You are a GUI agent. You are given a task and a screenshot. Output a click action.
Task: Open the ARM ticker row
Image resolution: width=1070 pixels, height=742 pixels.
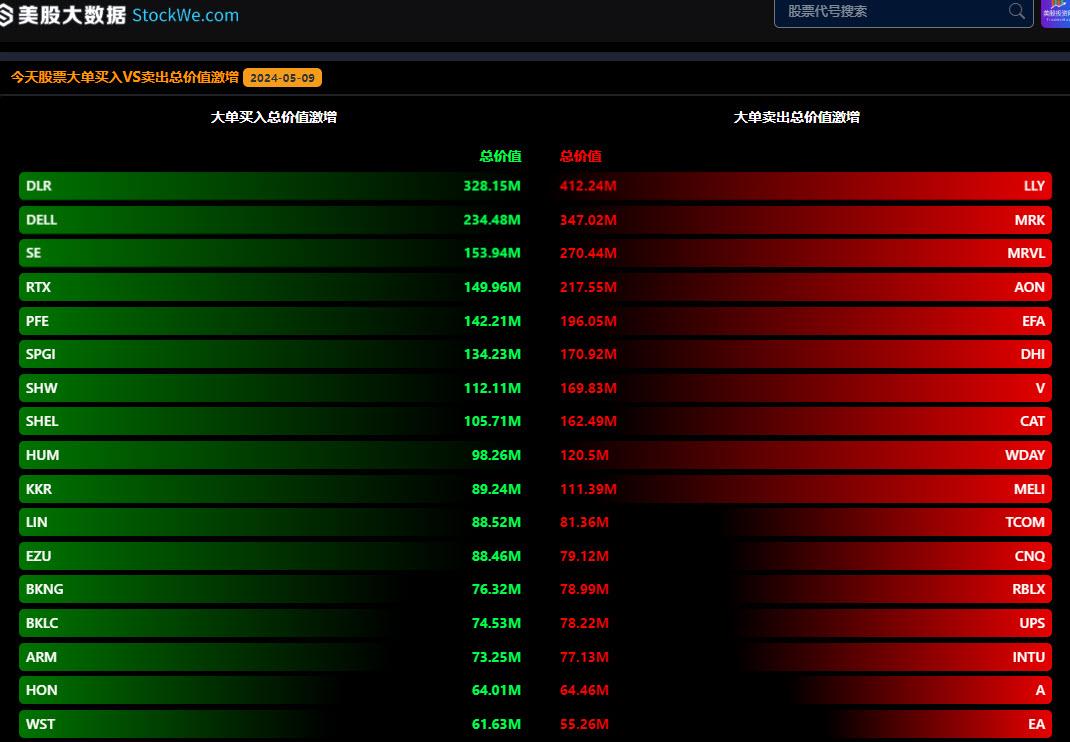coord(272,657)
